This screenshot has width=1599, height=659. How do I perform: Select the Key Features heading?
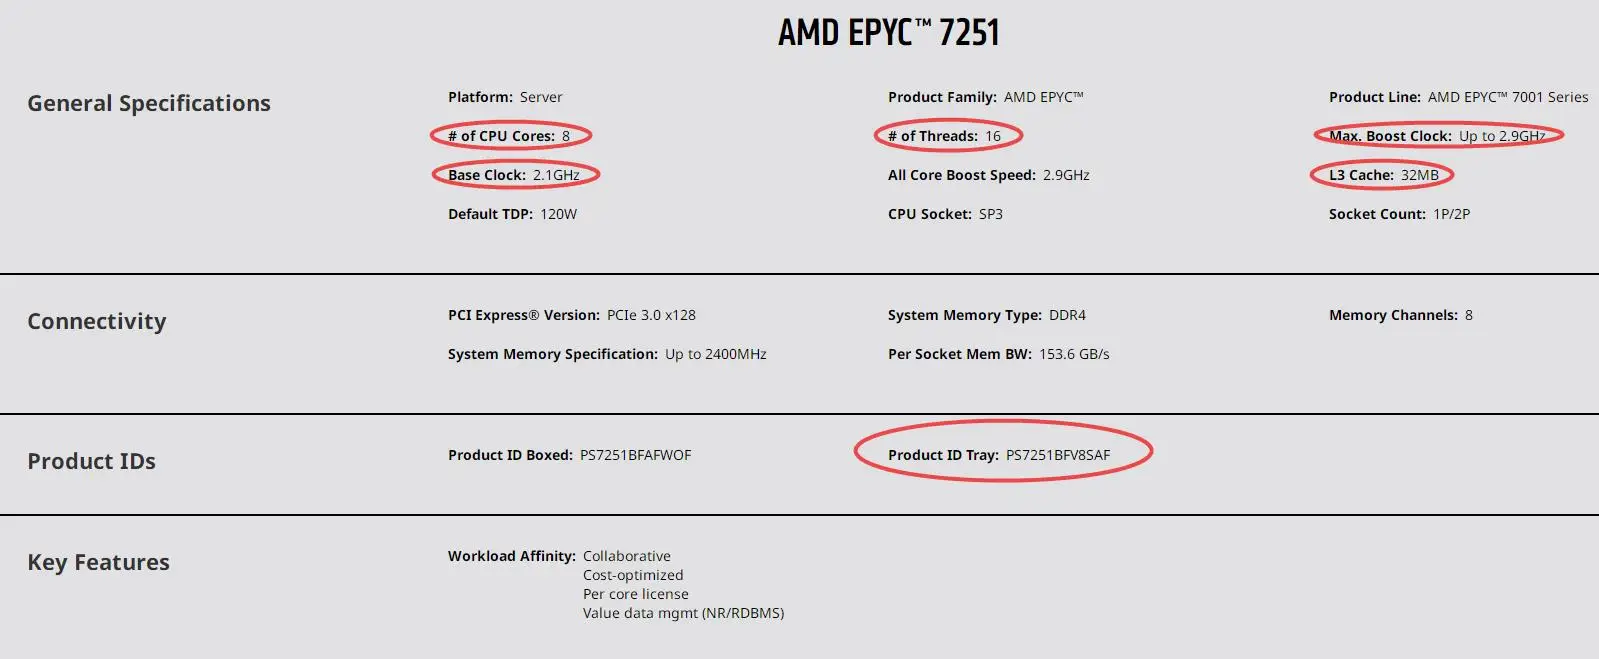98,562
